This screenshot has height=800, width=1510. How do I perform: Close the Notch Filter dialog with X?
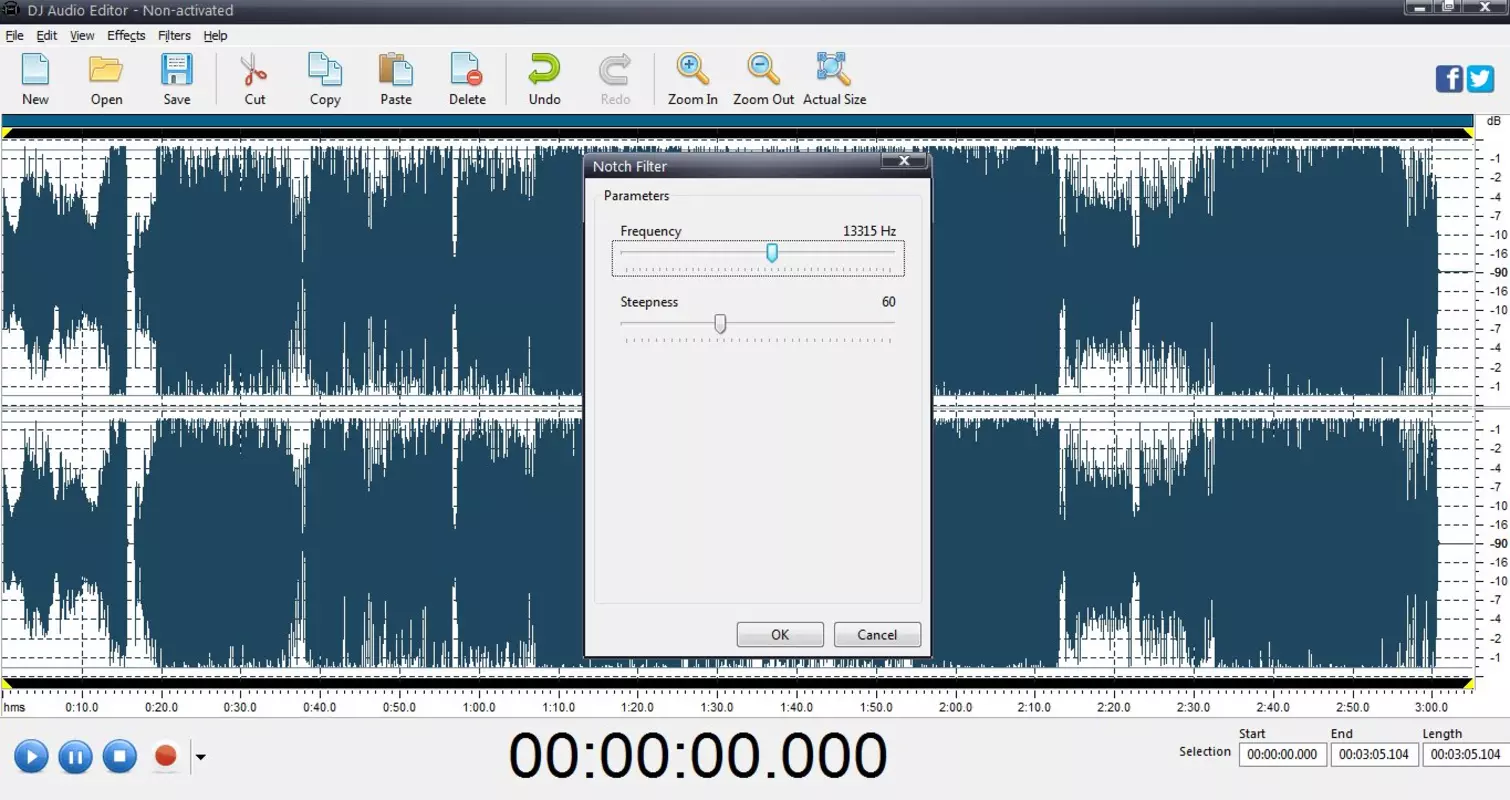[904, 161]
